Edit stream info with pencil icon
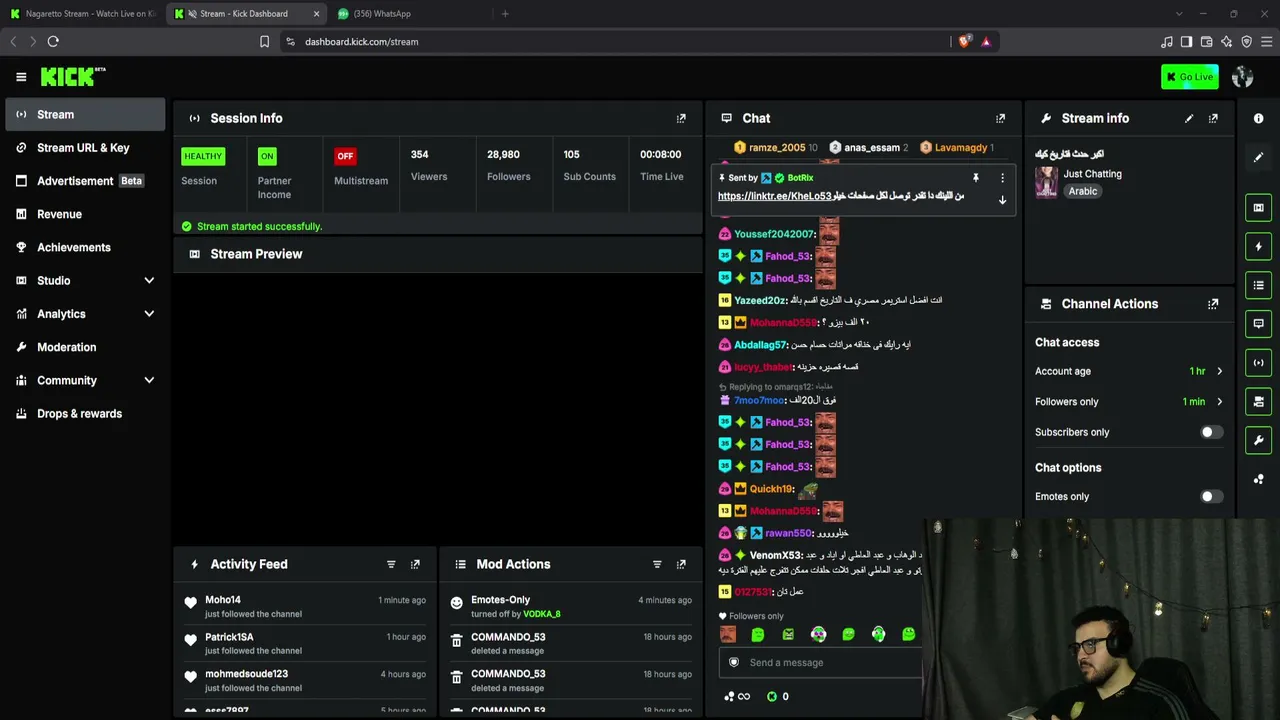The width and height of the screenshot is (1280, 720). [x=1189, y=118]
